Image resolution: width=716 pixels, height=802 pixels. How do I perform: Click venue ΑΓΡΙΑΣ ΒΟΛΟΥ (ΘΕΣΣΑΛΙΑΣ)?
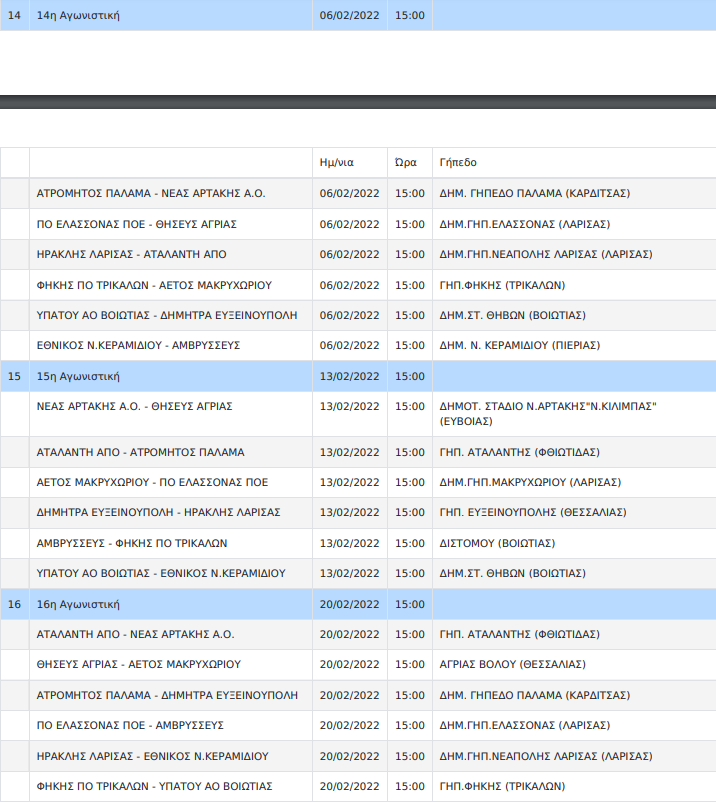[x=512, y=664]
